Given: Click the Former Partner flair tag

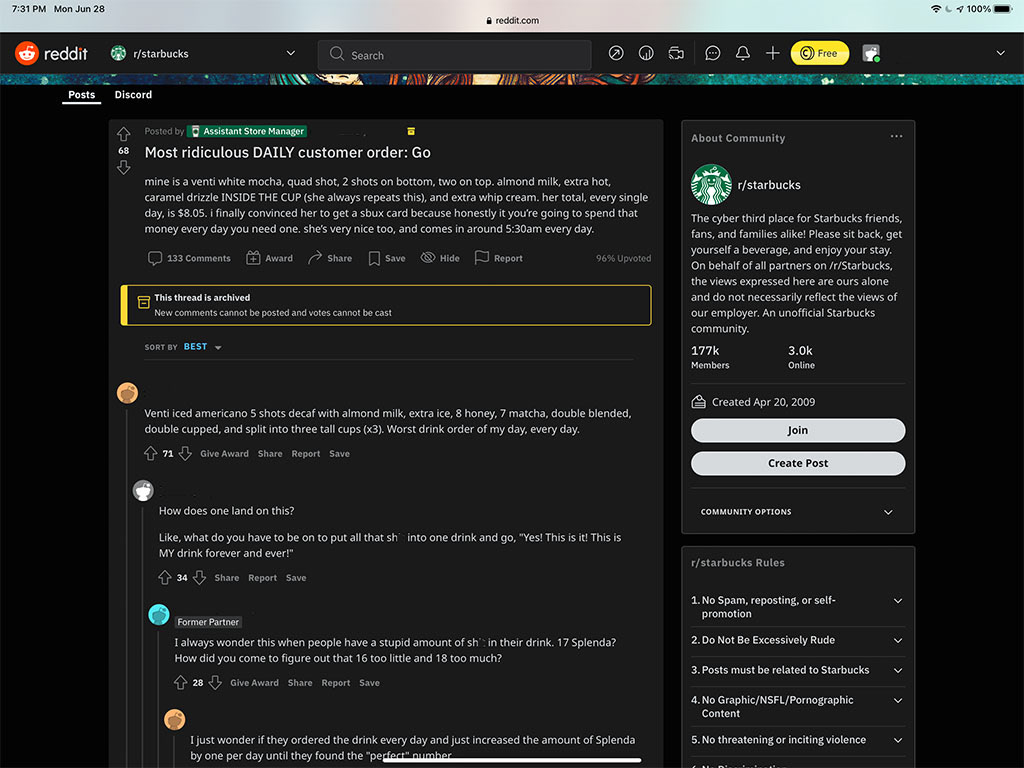Looking at the screenshot, I should pyautogui.click(x=208, y=622).
